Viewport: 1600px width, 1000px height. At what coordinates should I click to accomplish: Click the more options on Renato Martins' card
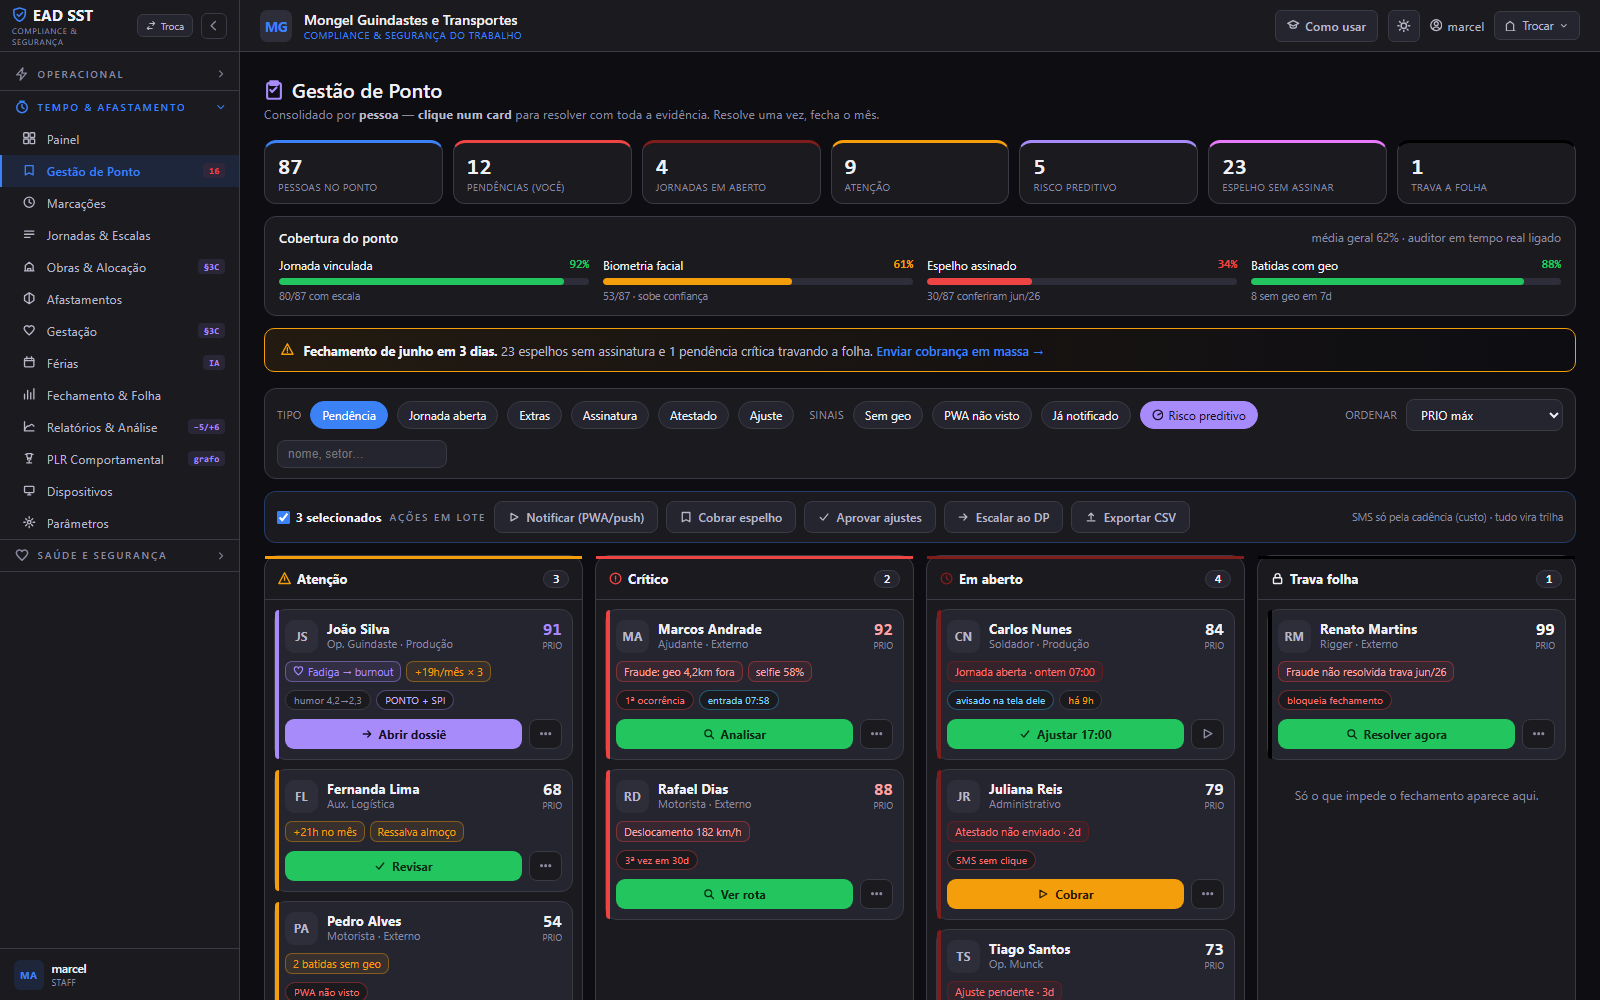tap(1538, 734)
